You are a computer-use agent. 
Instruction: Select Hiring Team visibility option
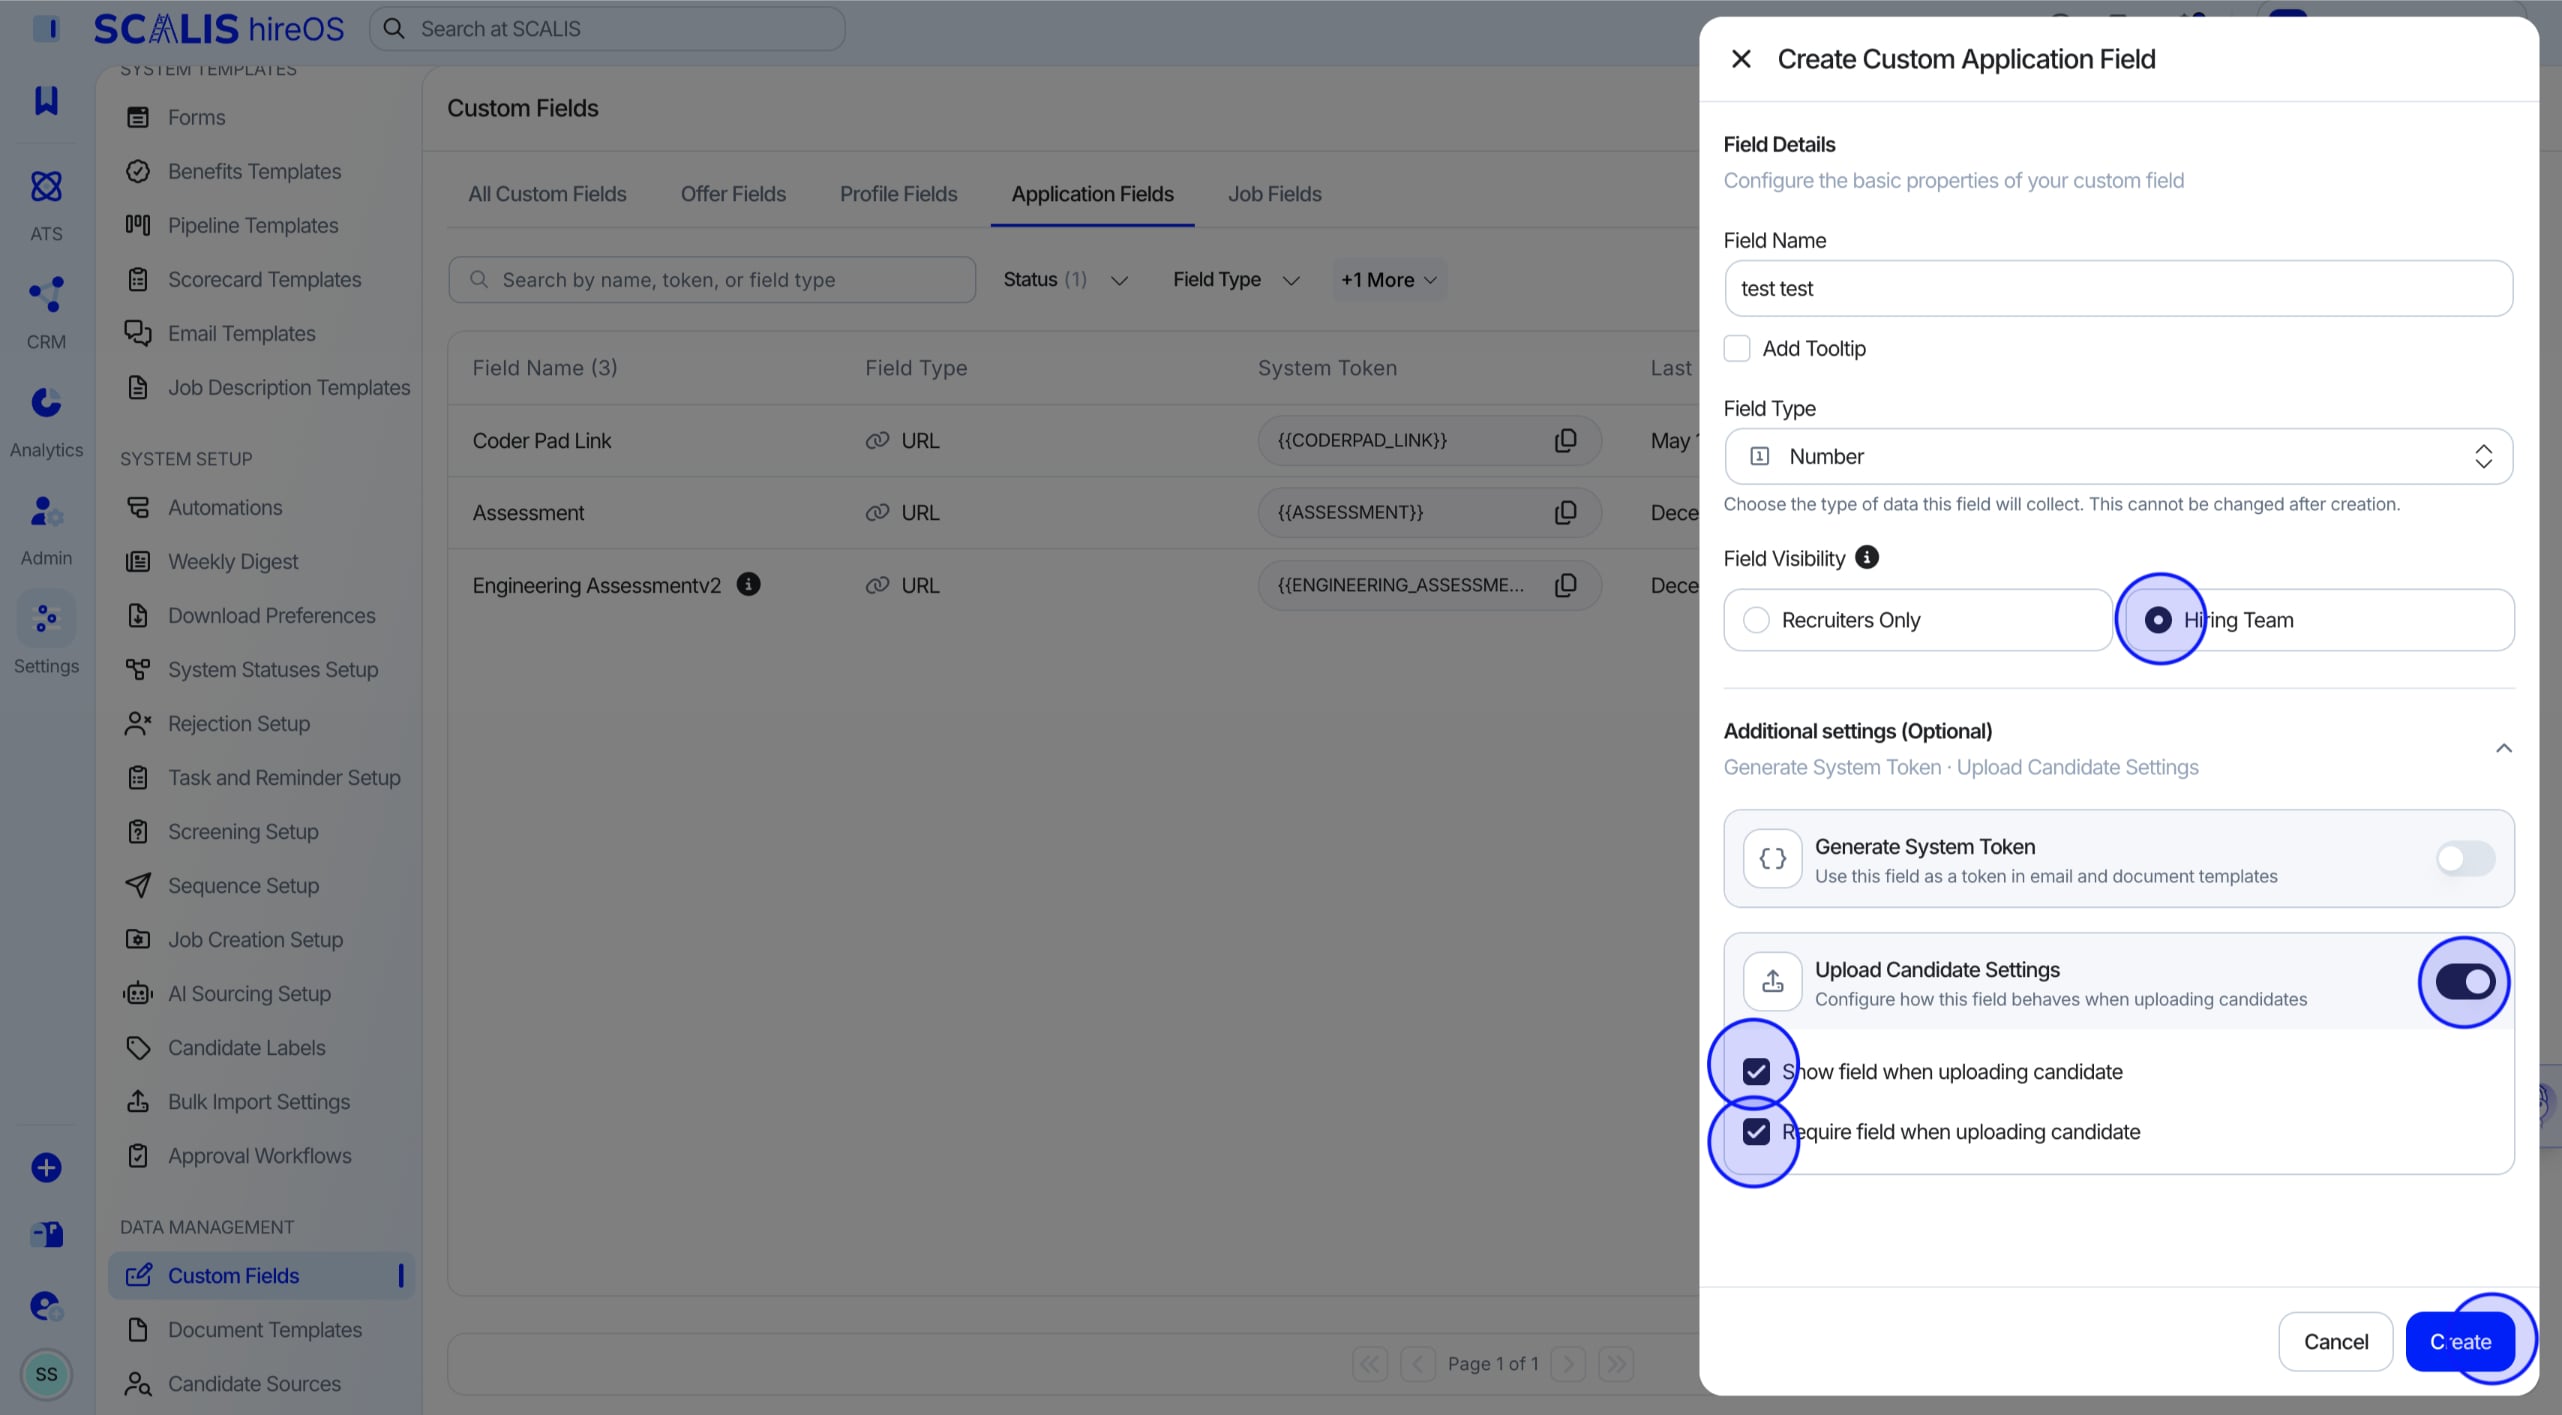pyautogui.click(x=2318, y=620)
